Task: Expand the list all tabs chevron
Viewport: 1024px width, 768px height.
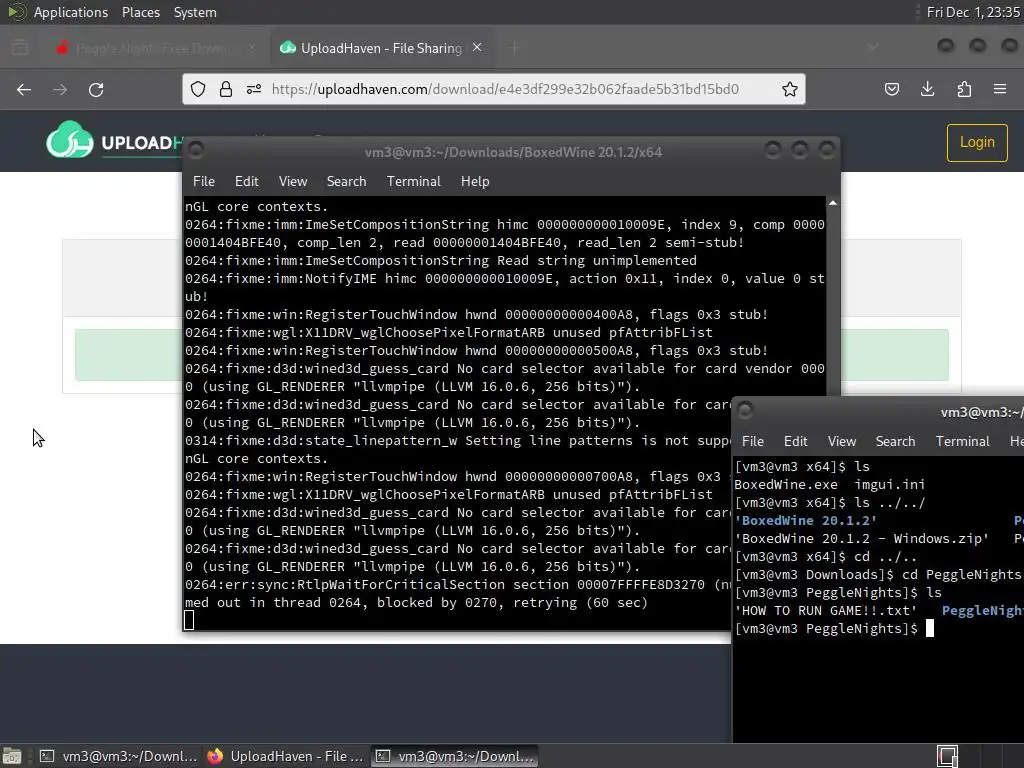Action: coord(873,48)
